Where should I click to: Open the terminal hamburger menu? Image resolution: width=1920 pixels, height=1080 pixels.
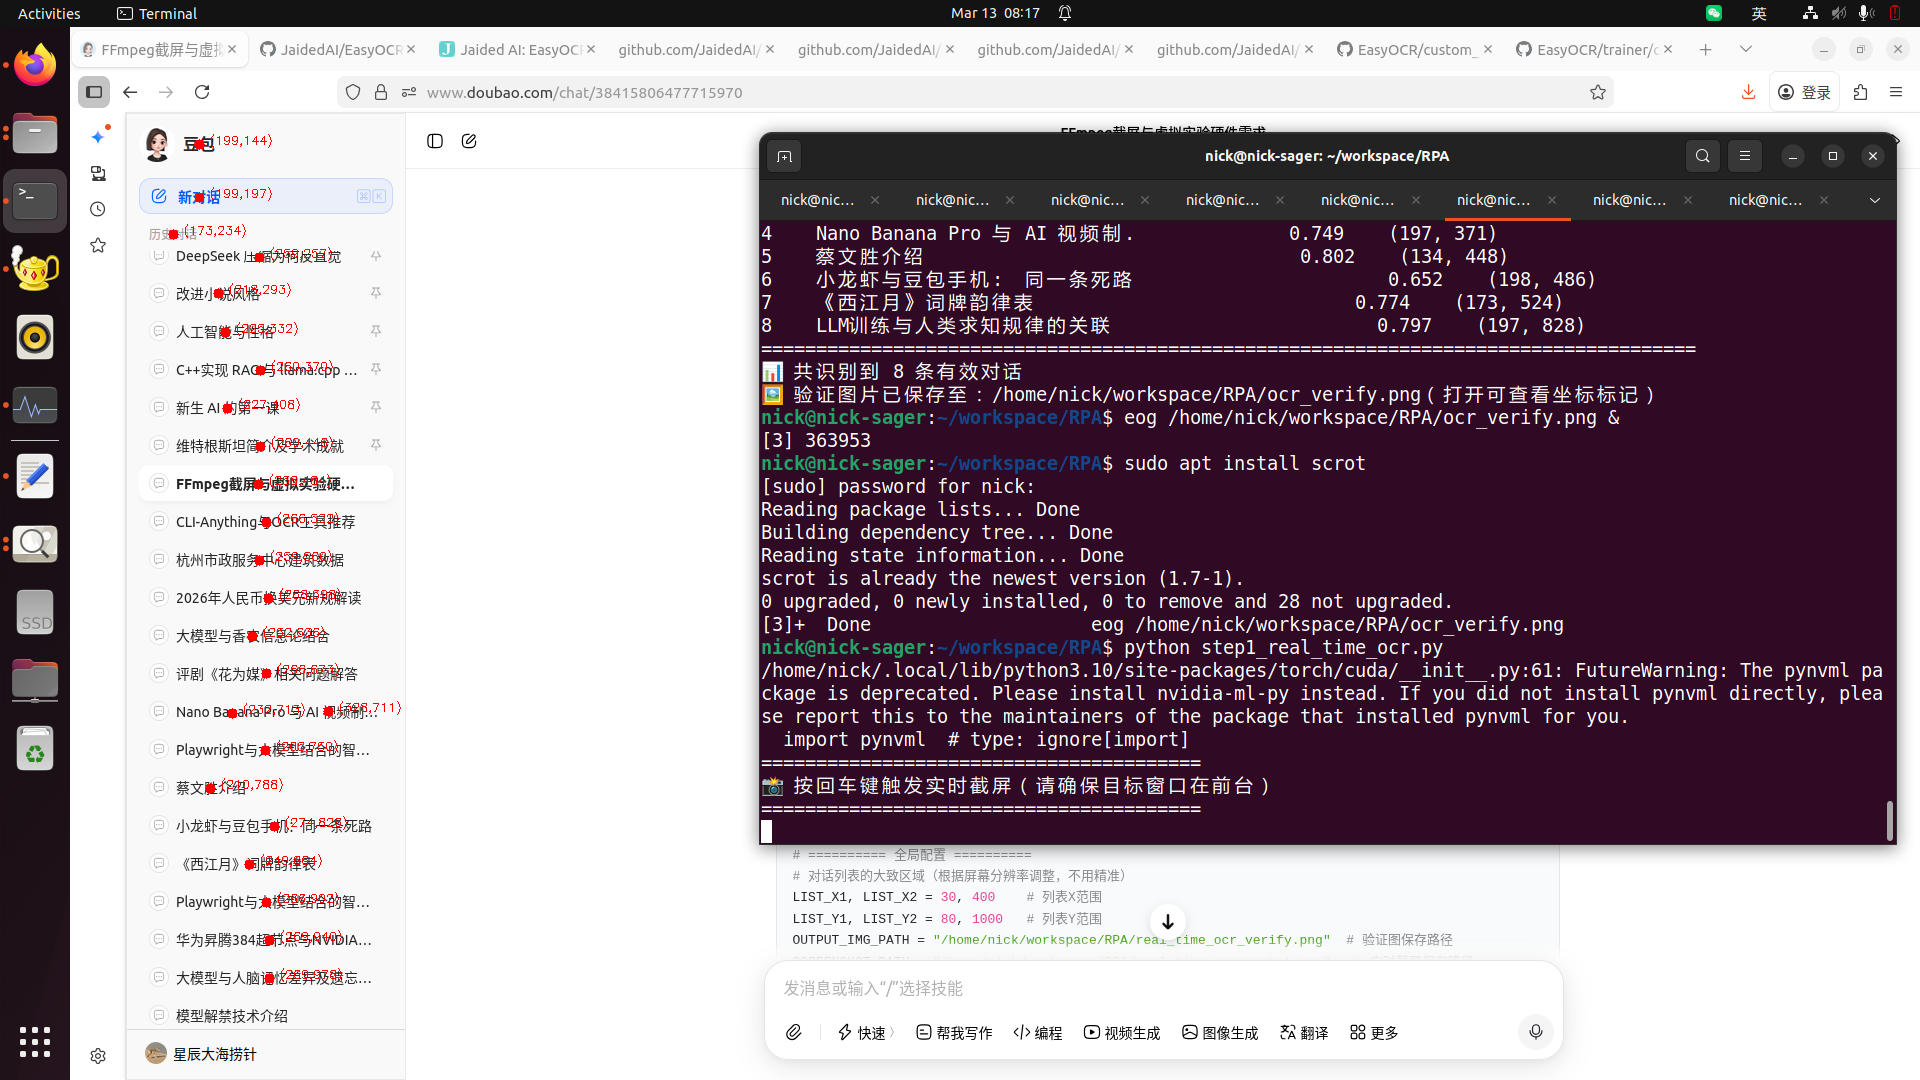click(x=1745, y=156)
